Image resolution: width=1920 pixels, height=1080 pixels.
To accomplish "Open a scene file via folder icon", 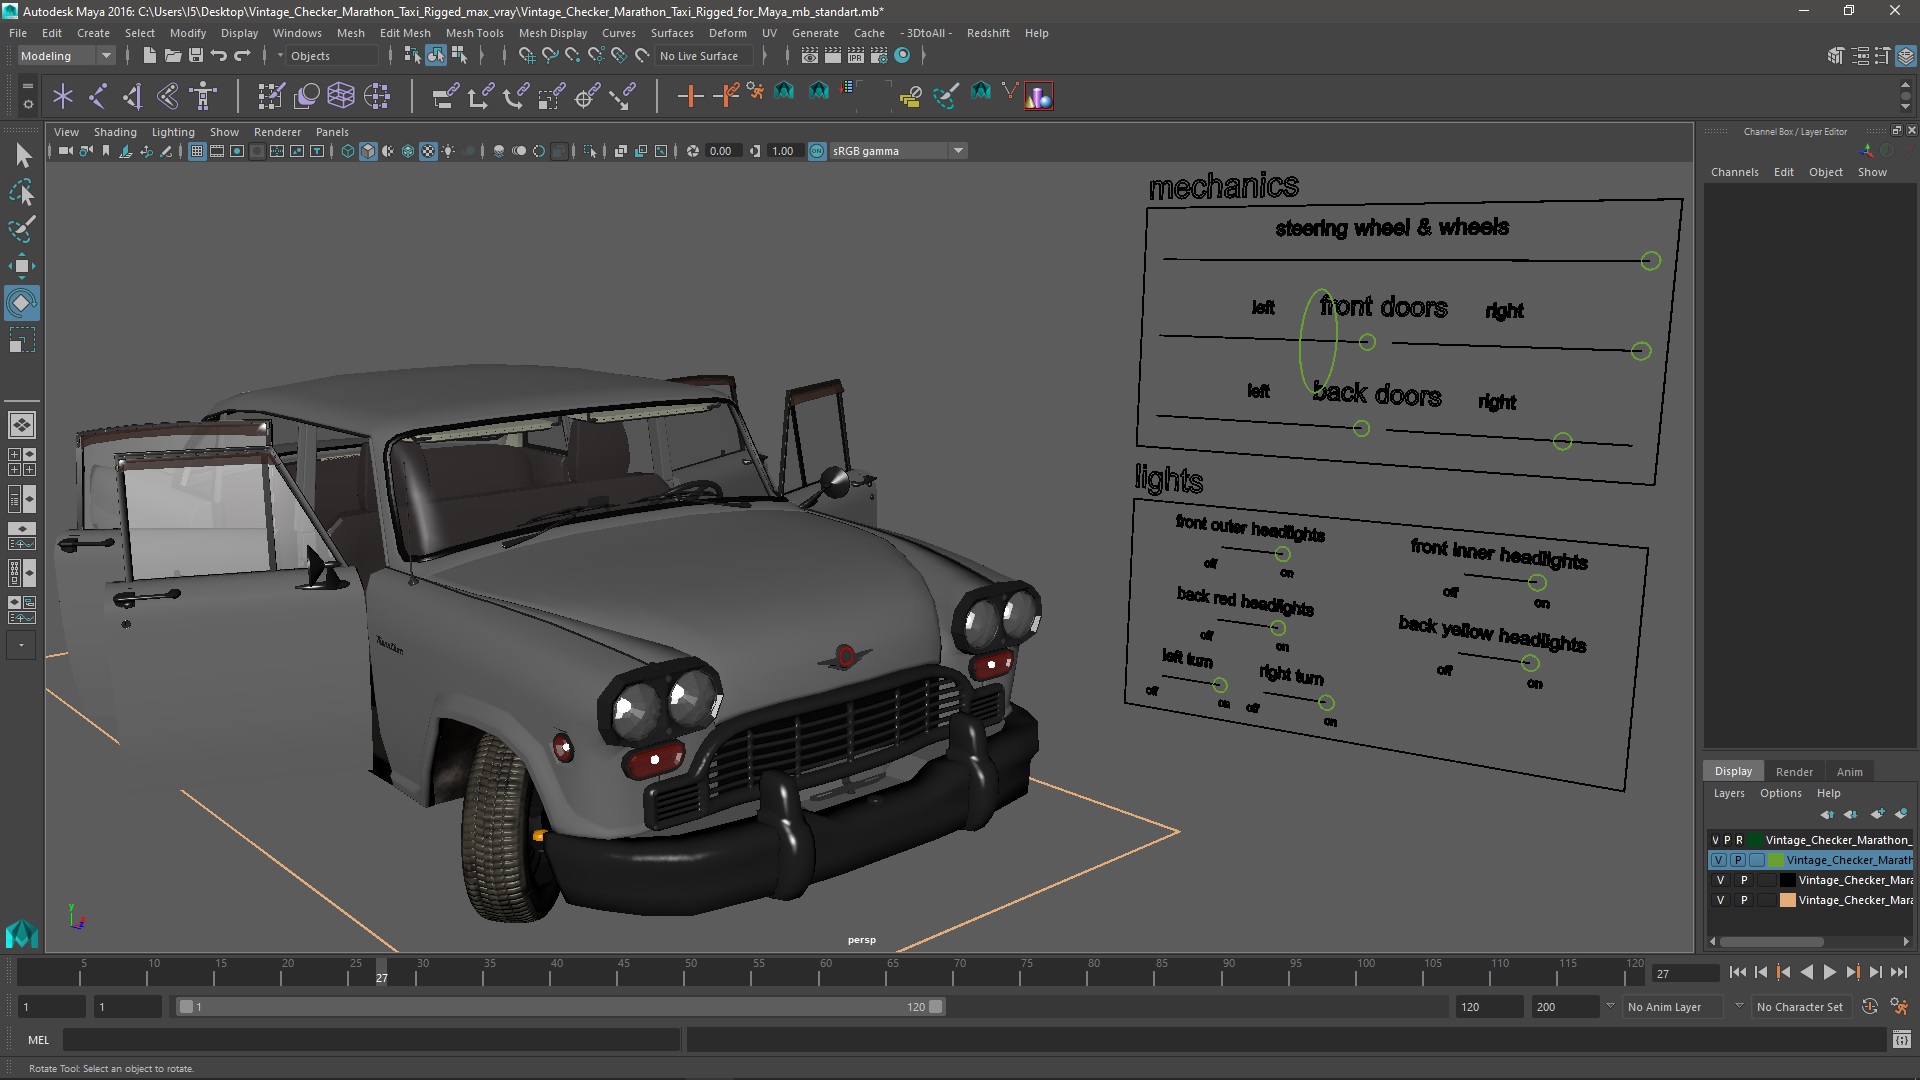I will click(x=173, y=56).
